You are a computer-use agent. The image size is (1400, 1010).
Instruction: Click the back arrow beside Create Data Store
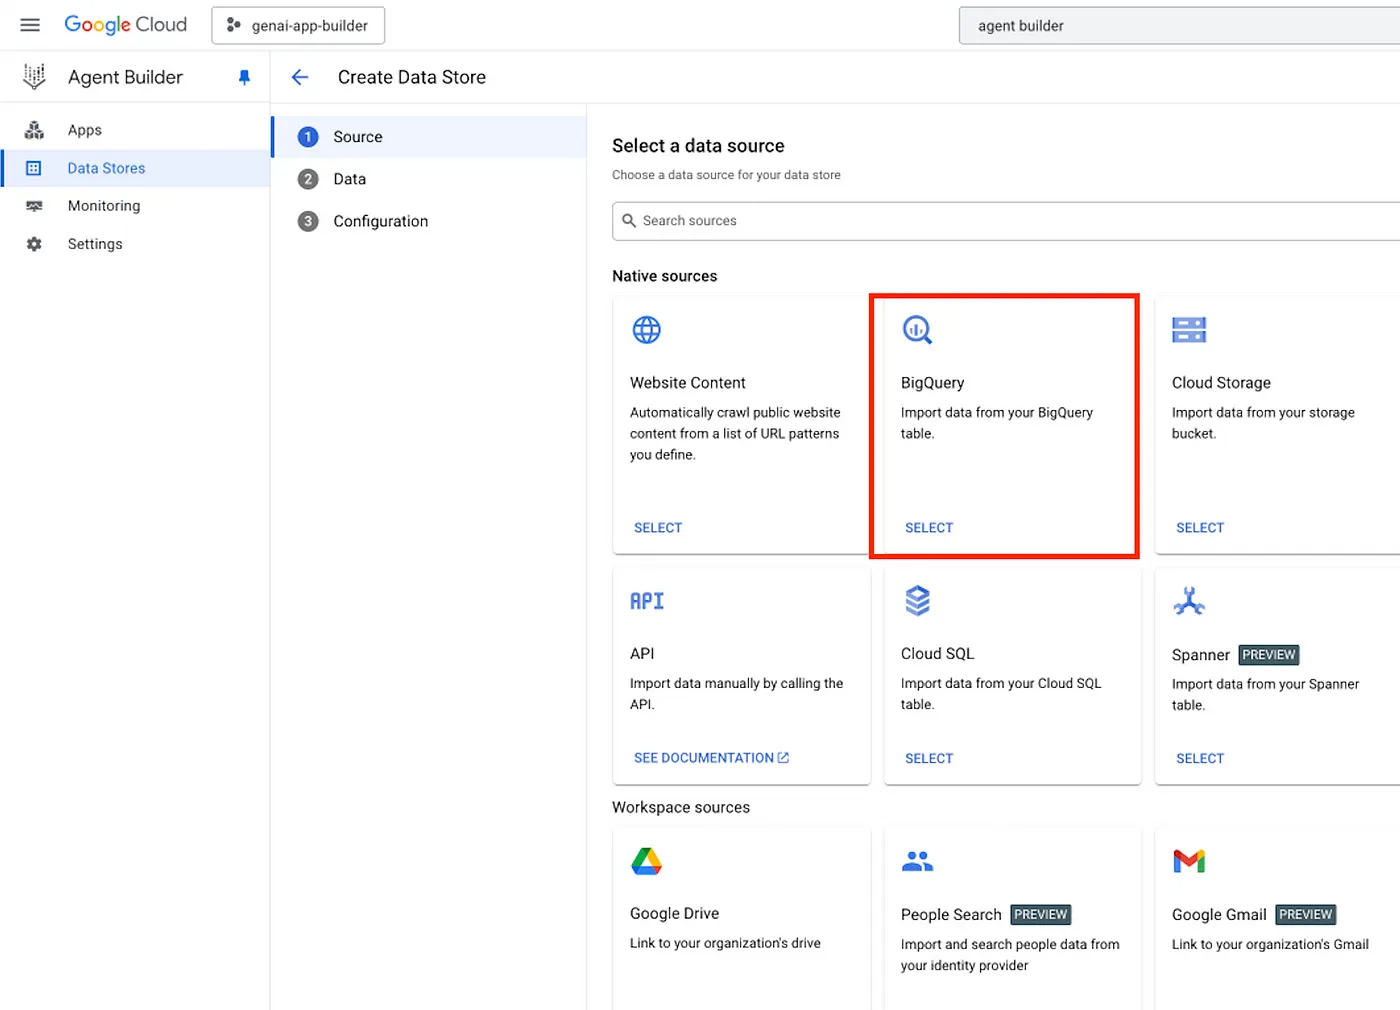pos(300,77)
